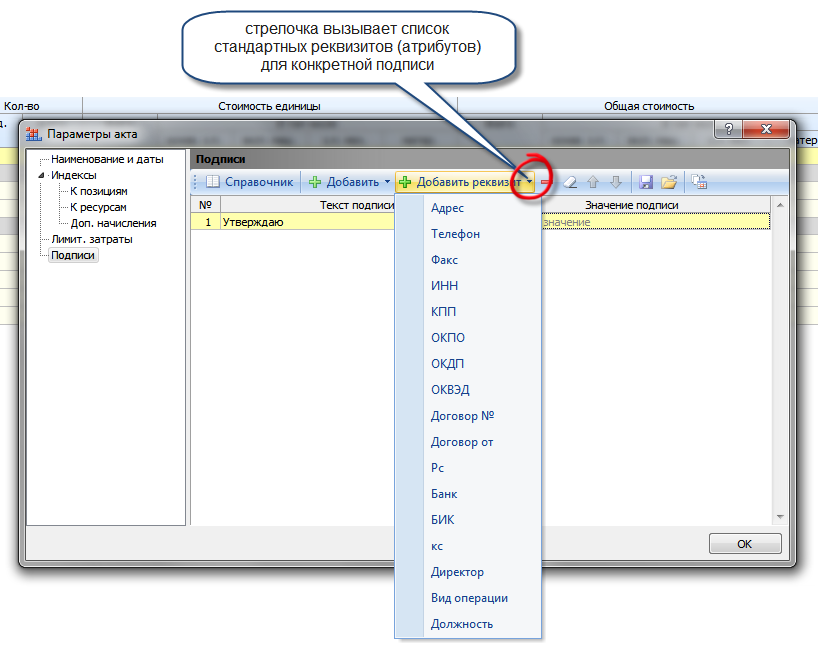Open the Добавить реквизит dropdown arrow
Screen dimensions: 818x660
point(529,182)
